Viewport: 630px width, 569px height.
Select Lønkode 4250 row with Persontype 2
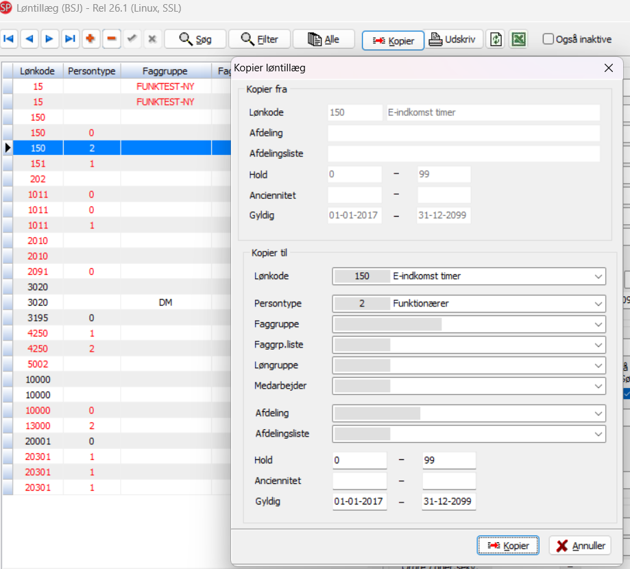click(x=117, y=349)
